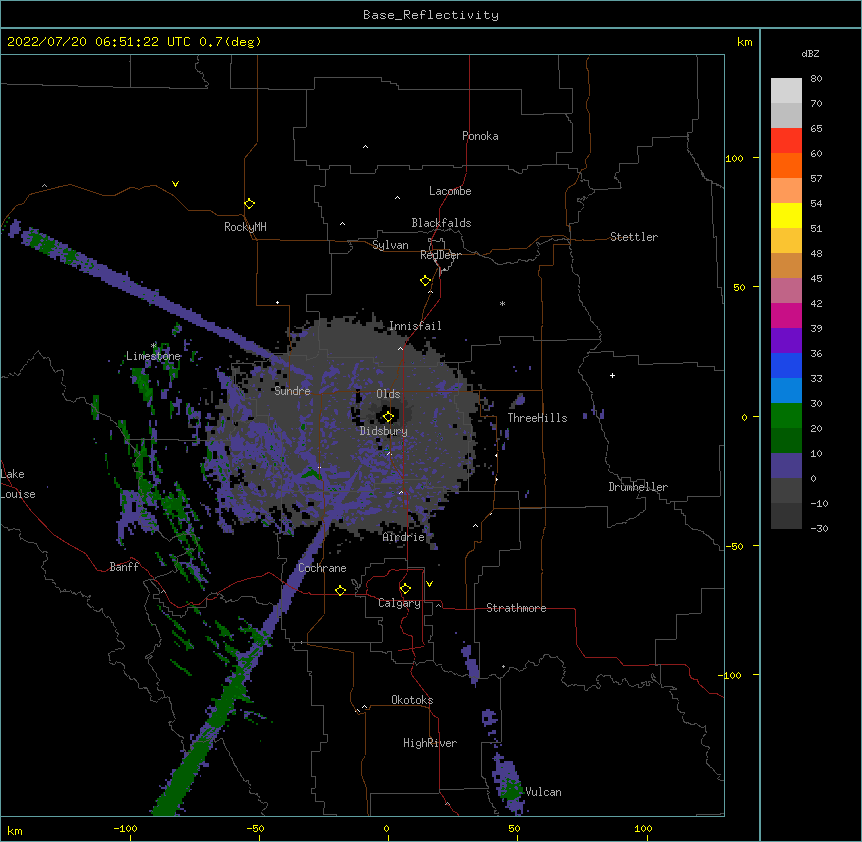Click the vertical-axis -50 km tick label
The height and width of the screenshot is (842, 862).
[734, 546]
